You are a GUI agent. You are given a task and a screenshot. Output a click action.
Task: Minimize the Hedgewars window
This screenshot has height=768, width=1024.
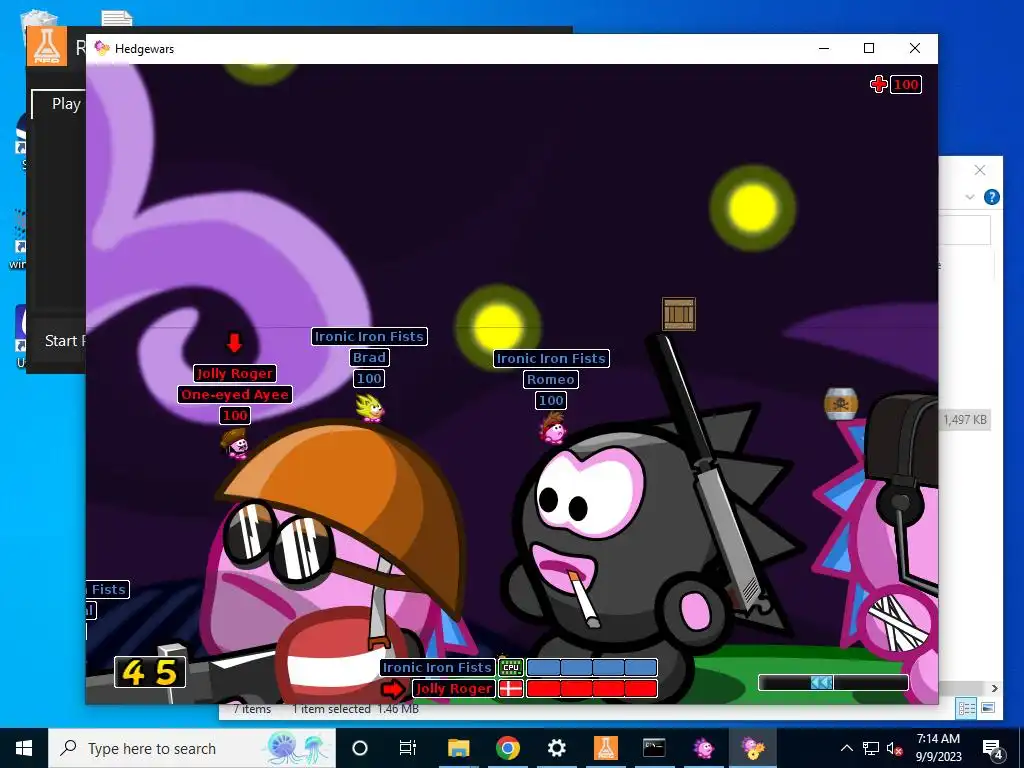tap(824, 48)
